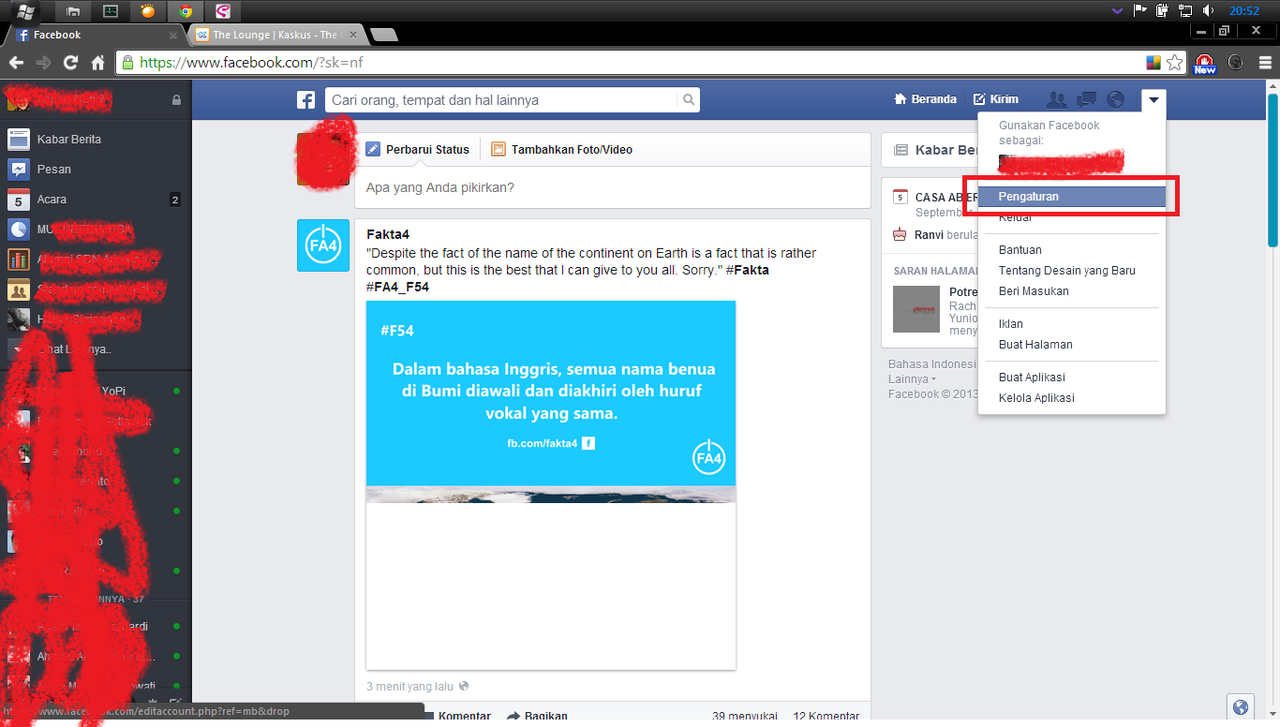Select Kelola Aplikasi menu entry
Image resolution: width=1280 pixels, height=727 pixels.
(x=1037, y=398)
